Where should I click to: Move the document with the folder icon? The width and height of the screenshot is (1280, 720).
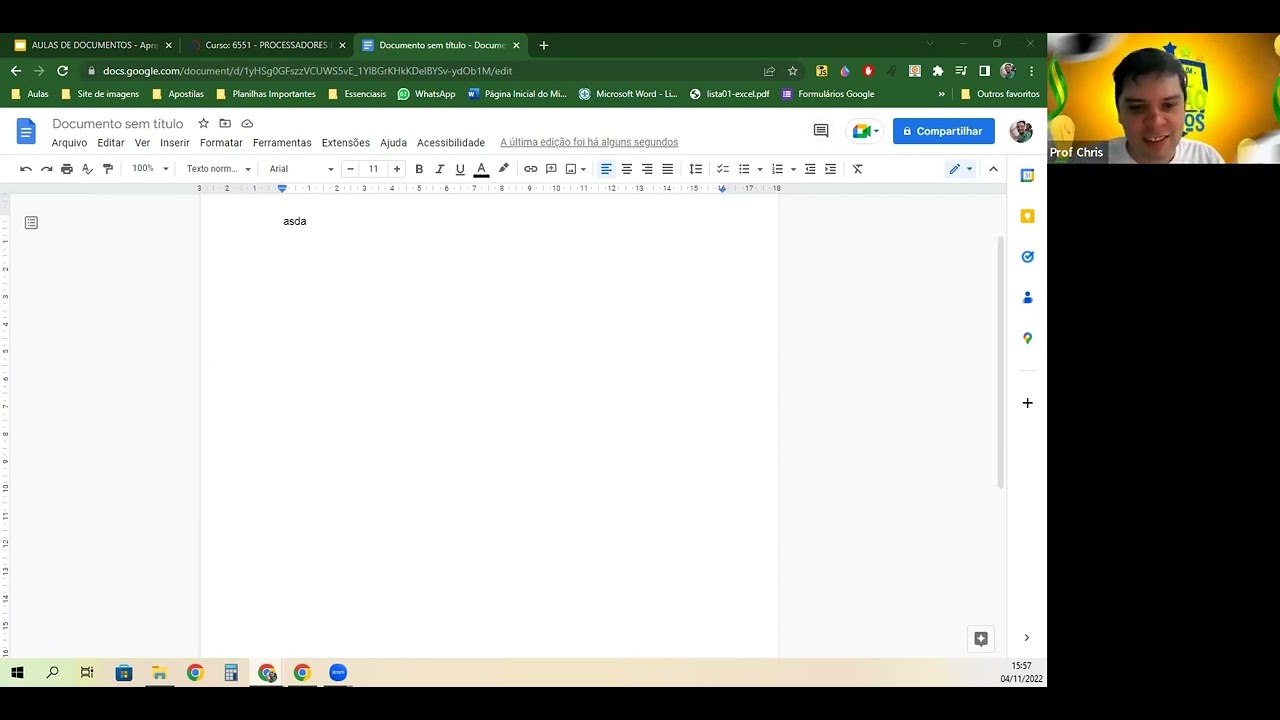point(225,123)
